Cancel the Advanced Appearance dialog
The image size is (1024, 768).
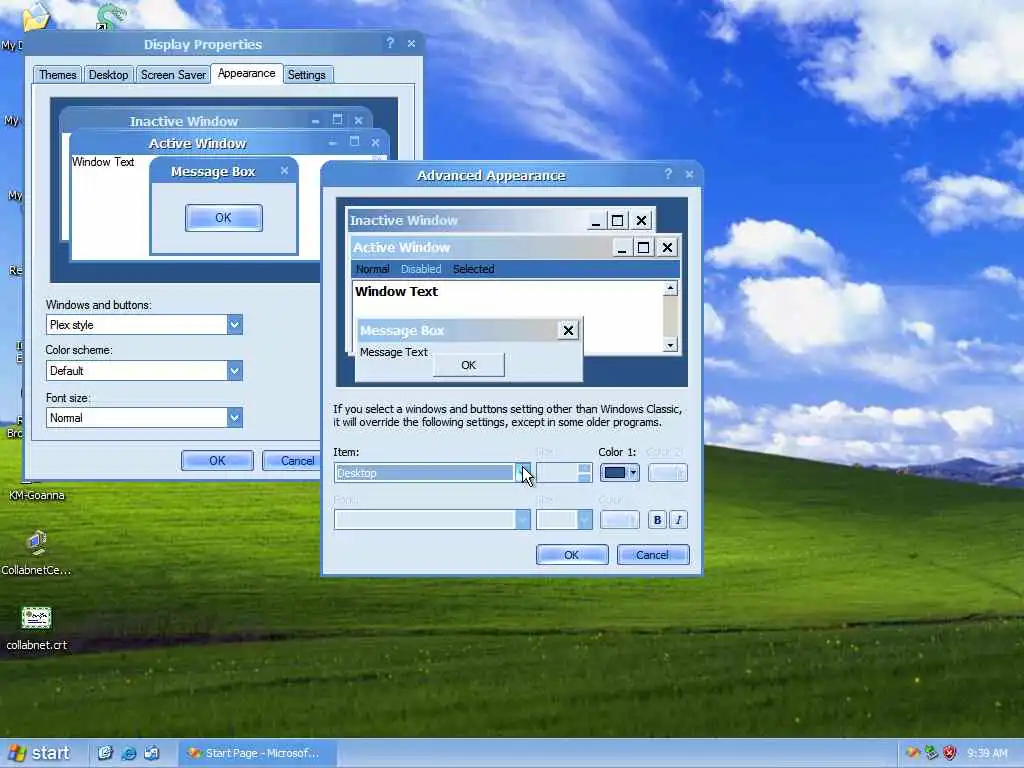pos(652,555)
